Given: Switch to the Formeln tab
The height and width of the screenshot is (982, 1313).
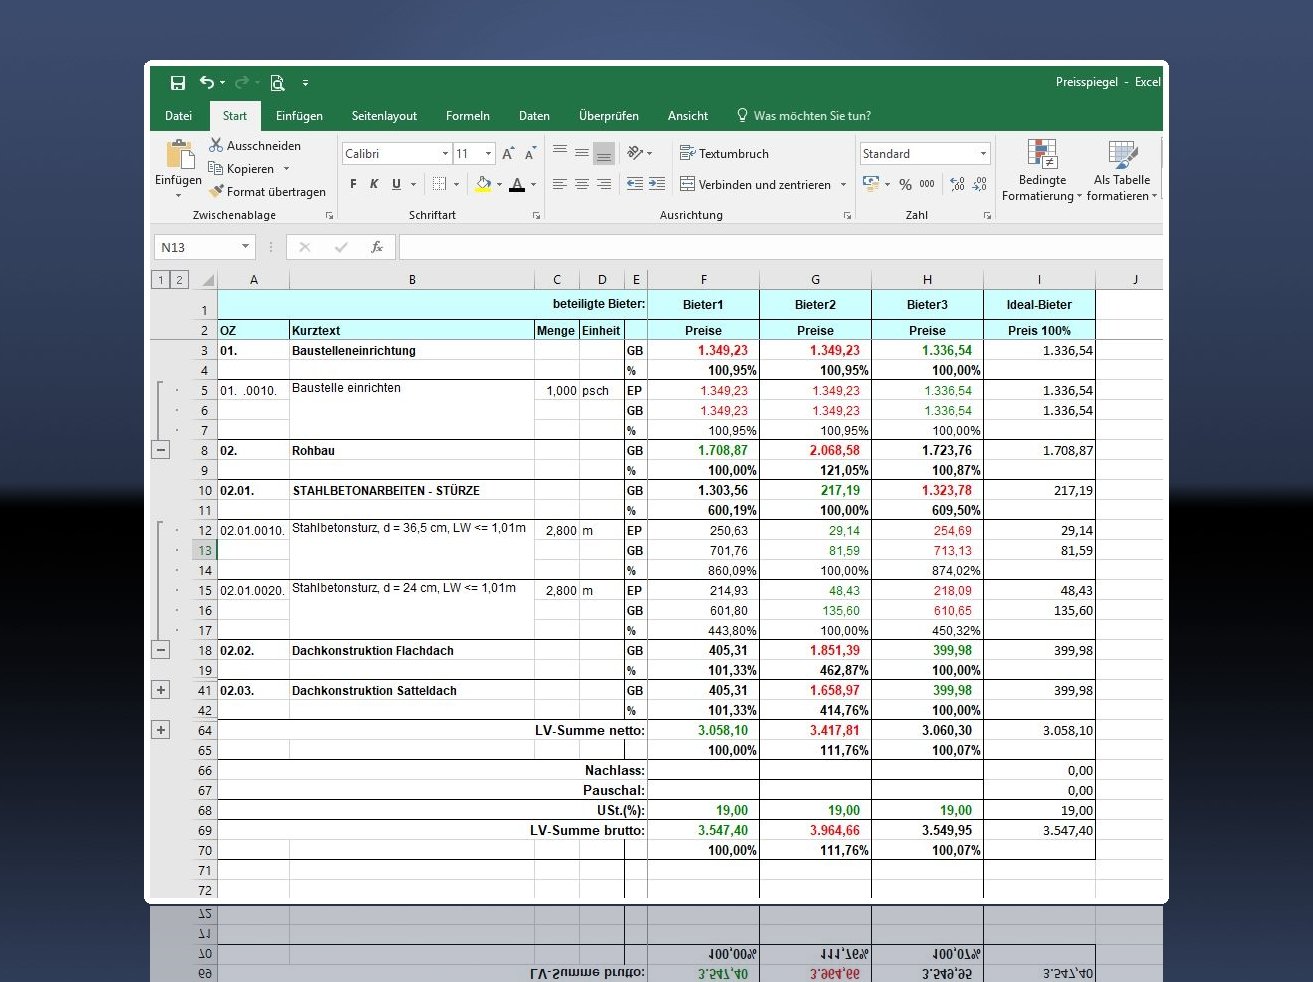Looking at the screenshot, I should tap(467, 116).
